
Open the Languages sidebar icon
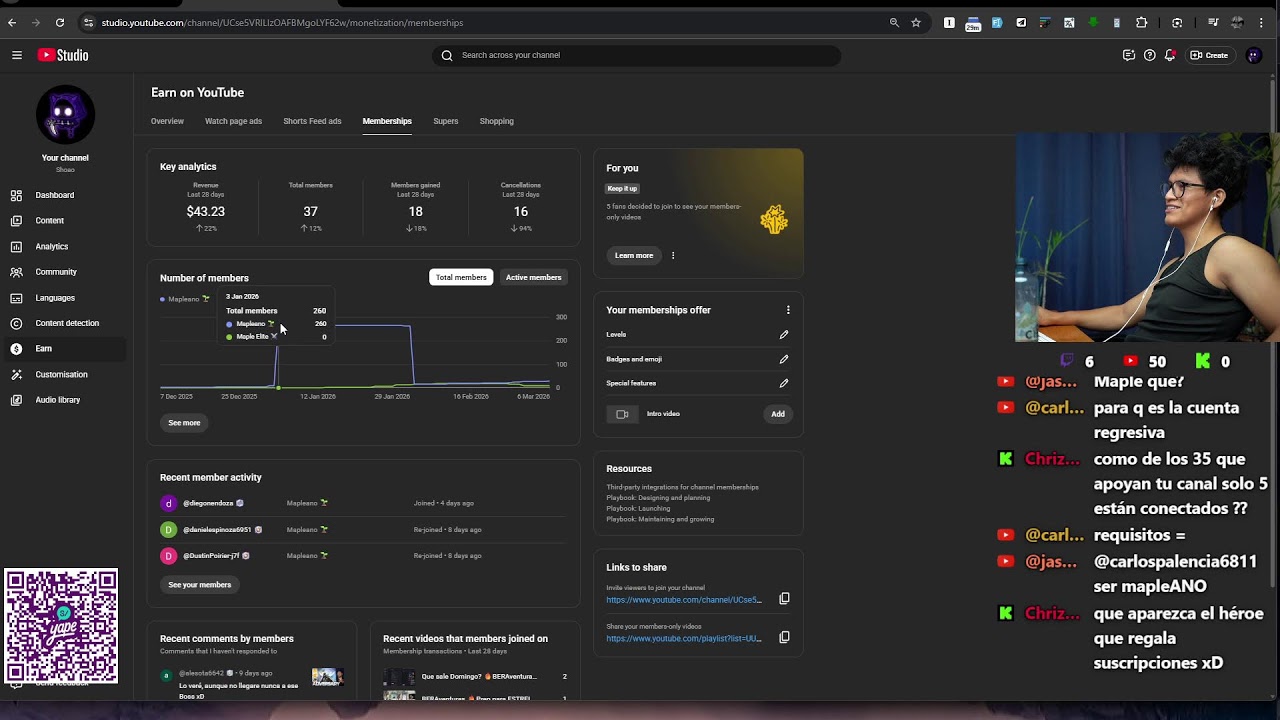[16, 298]
